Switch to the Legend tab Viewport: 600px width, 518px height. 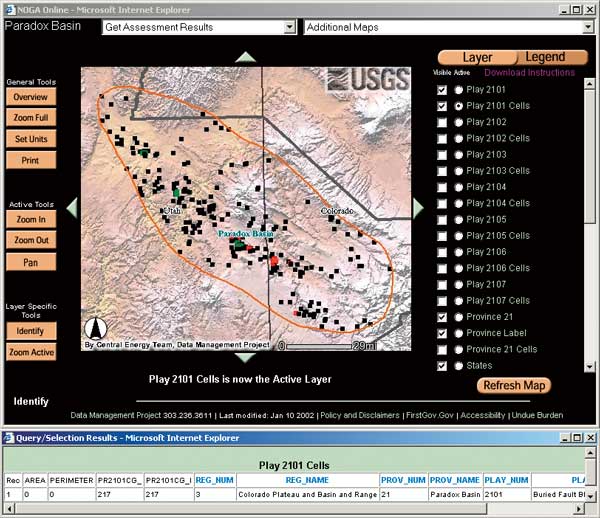[x=551, y=57]
